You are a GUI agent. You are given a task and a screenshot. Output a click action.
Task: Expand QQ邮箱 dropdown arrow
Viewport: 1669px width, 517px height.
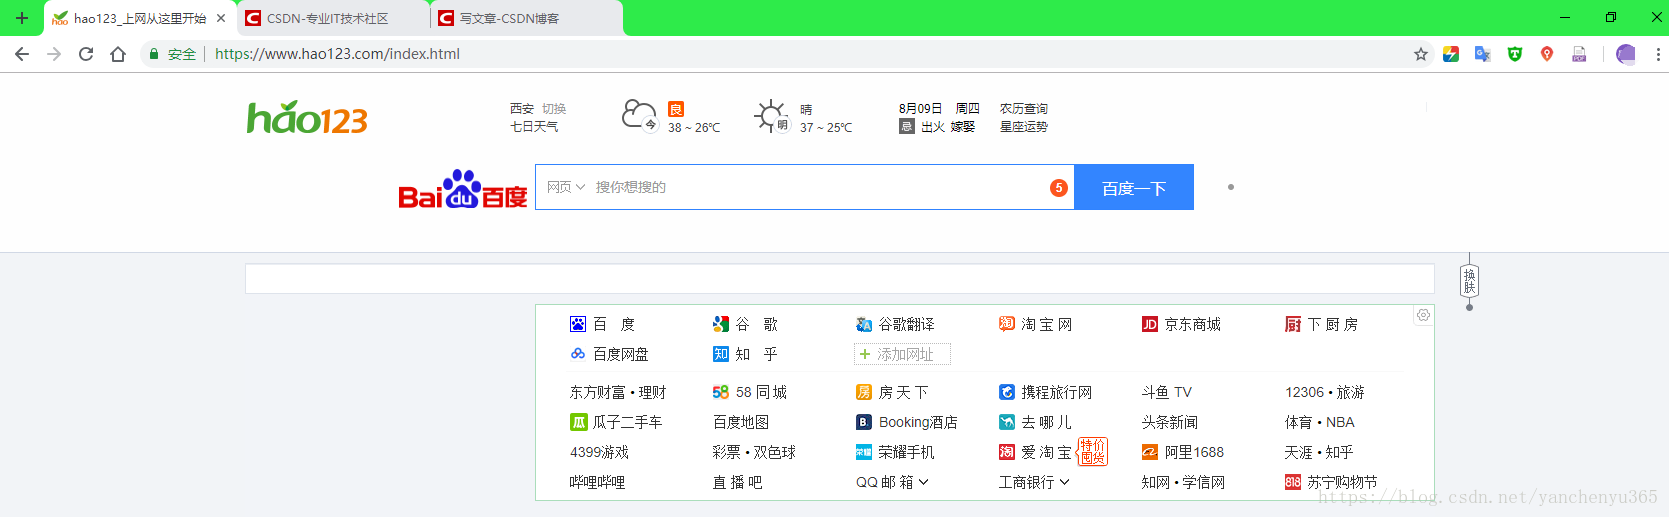coord(923,482)
